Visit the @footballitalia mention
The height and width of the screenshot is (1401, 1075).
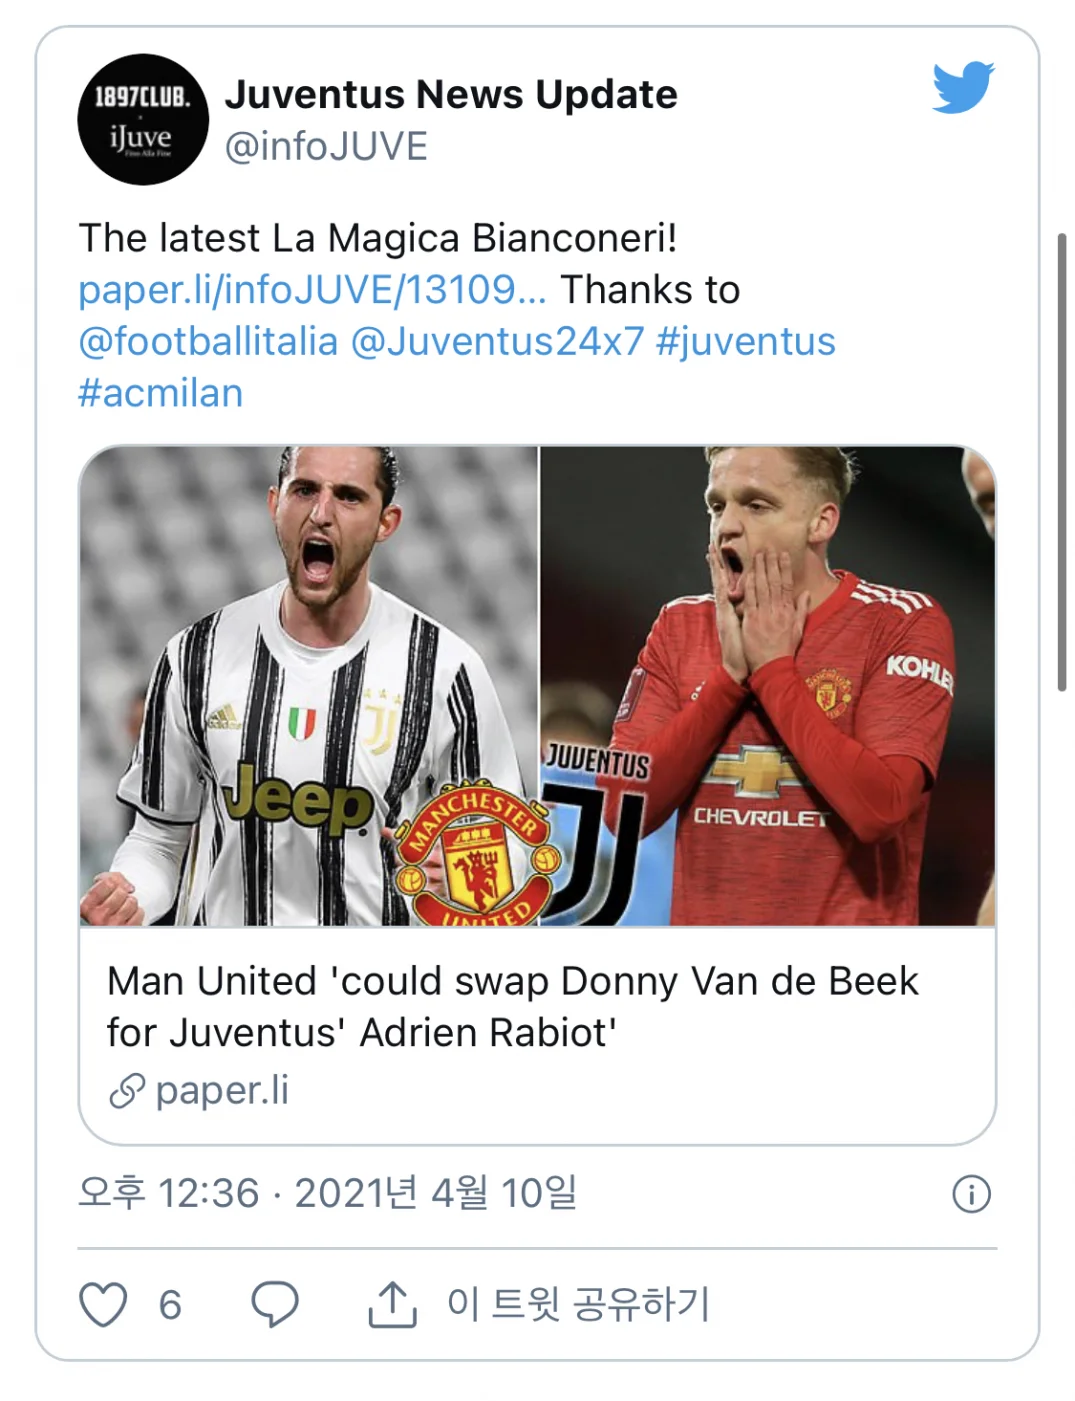click(x=208, y=342)
